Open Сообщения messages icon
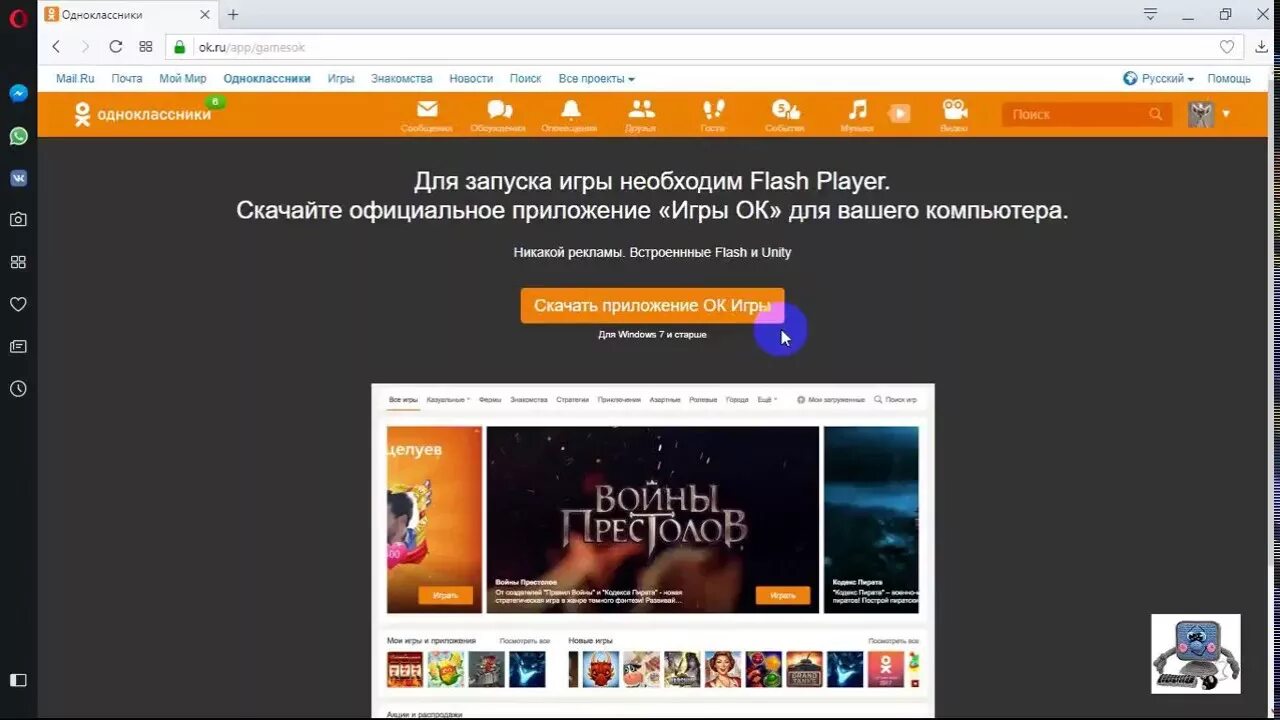 (x=427, y=115)
